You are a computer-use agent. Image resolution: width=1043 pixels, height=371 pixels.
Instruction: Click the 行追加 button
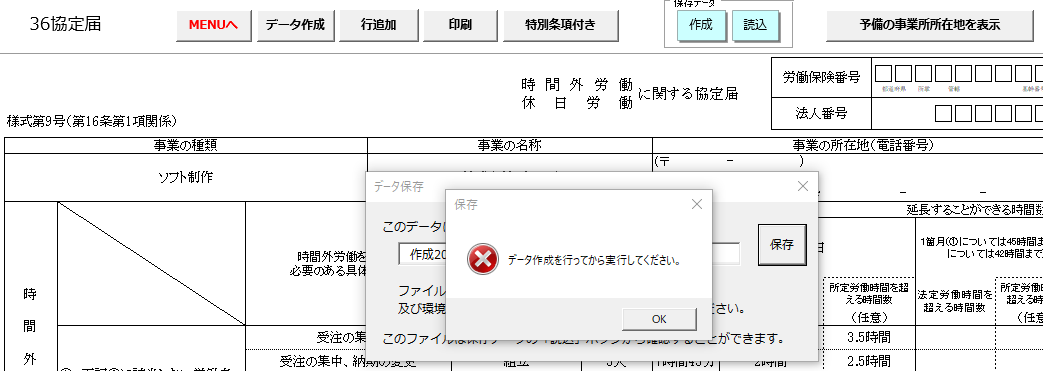pyautogui.click(x=378, y=25)
